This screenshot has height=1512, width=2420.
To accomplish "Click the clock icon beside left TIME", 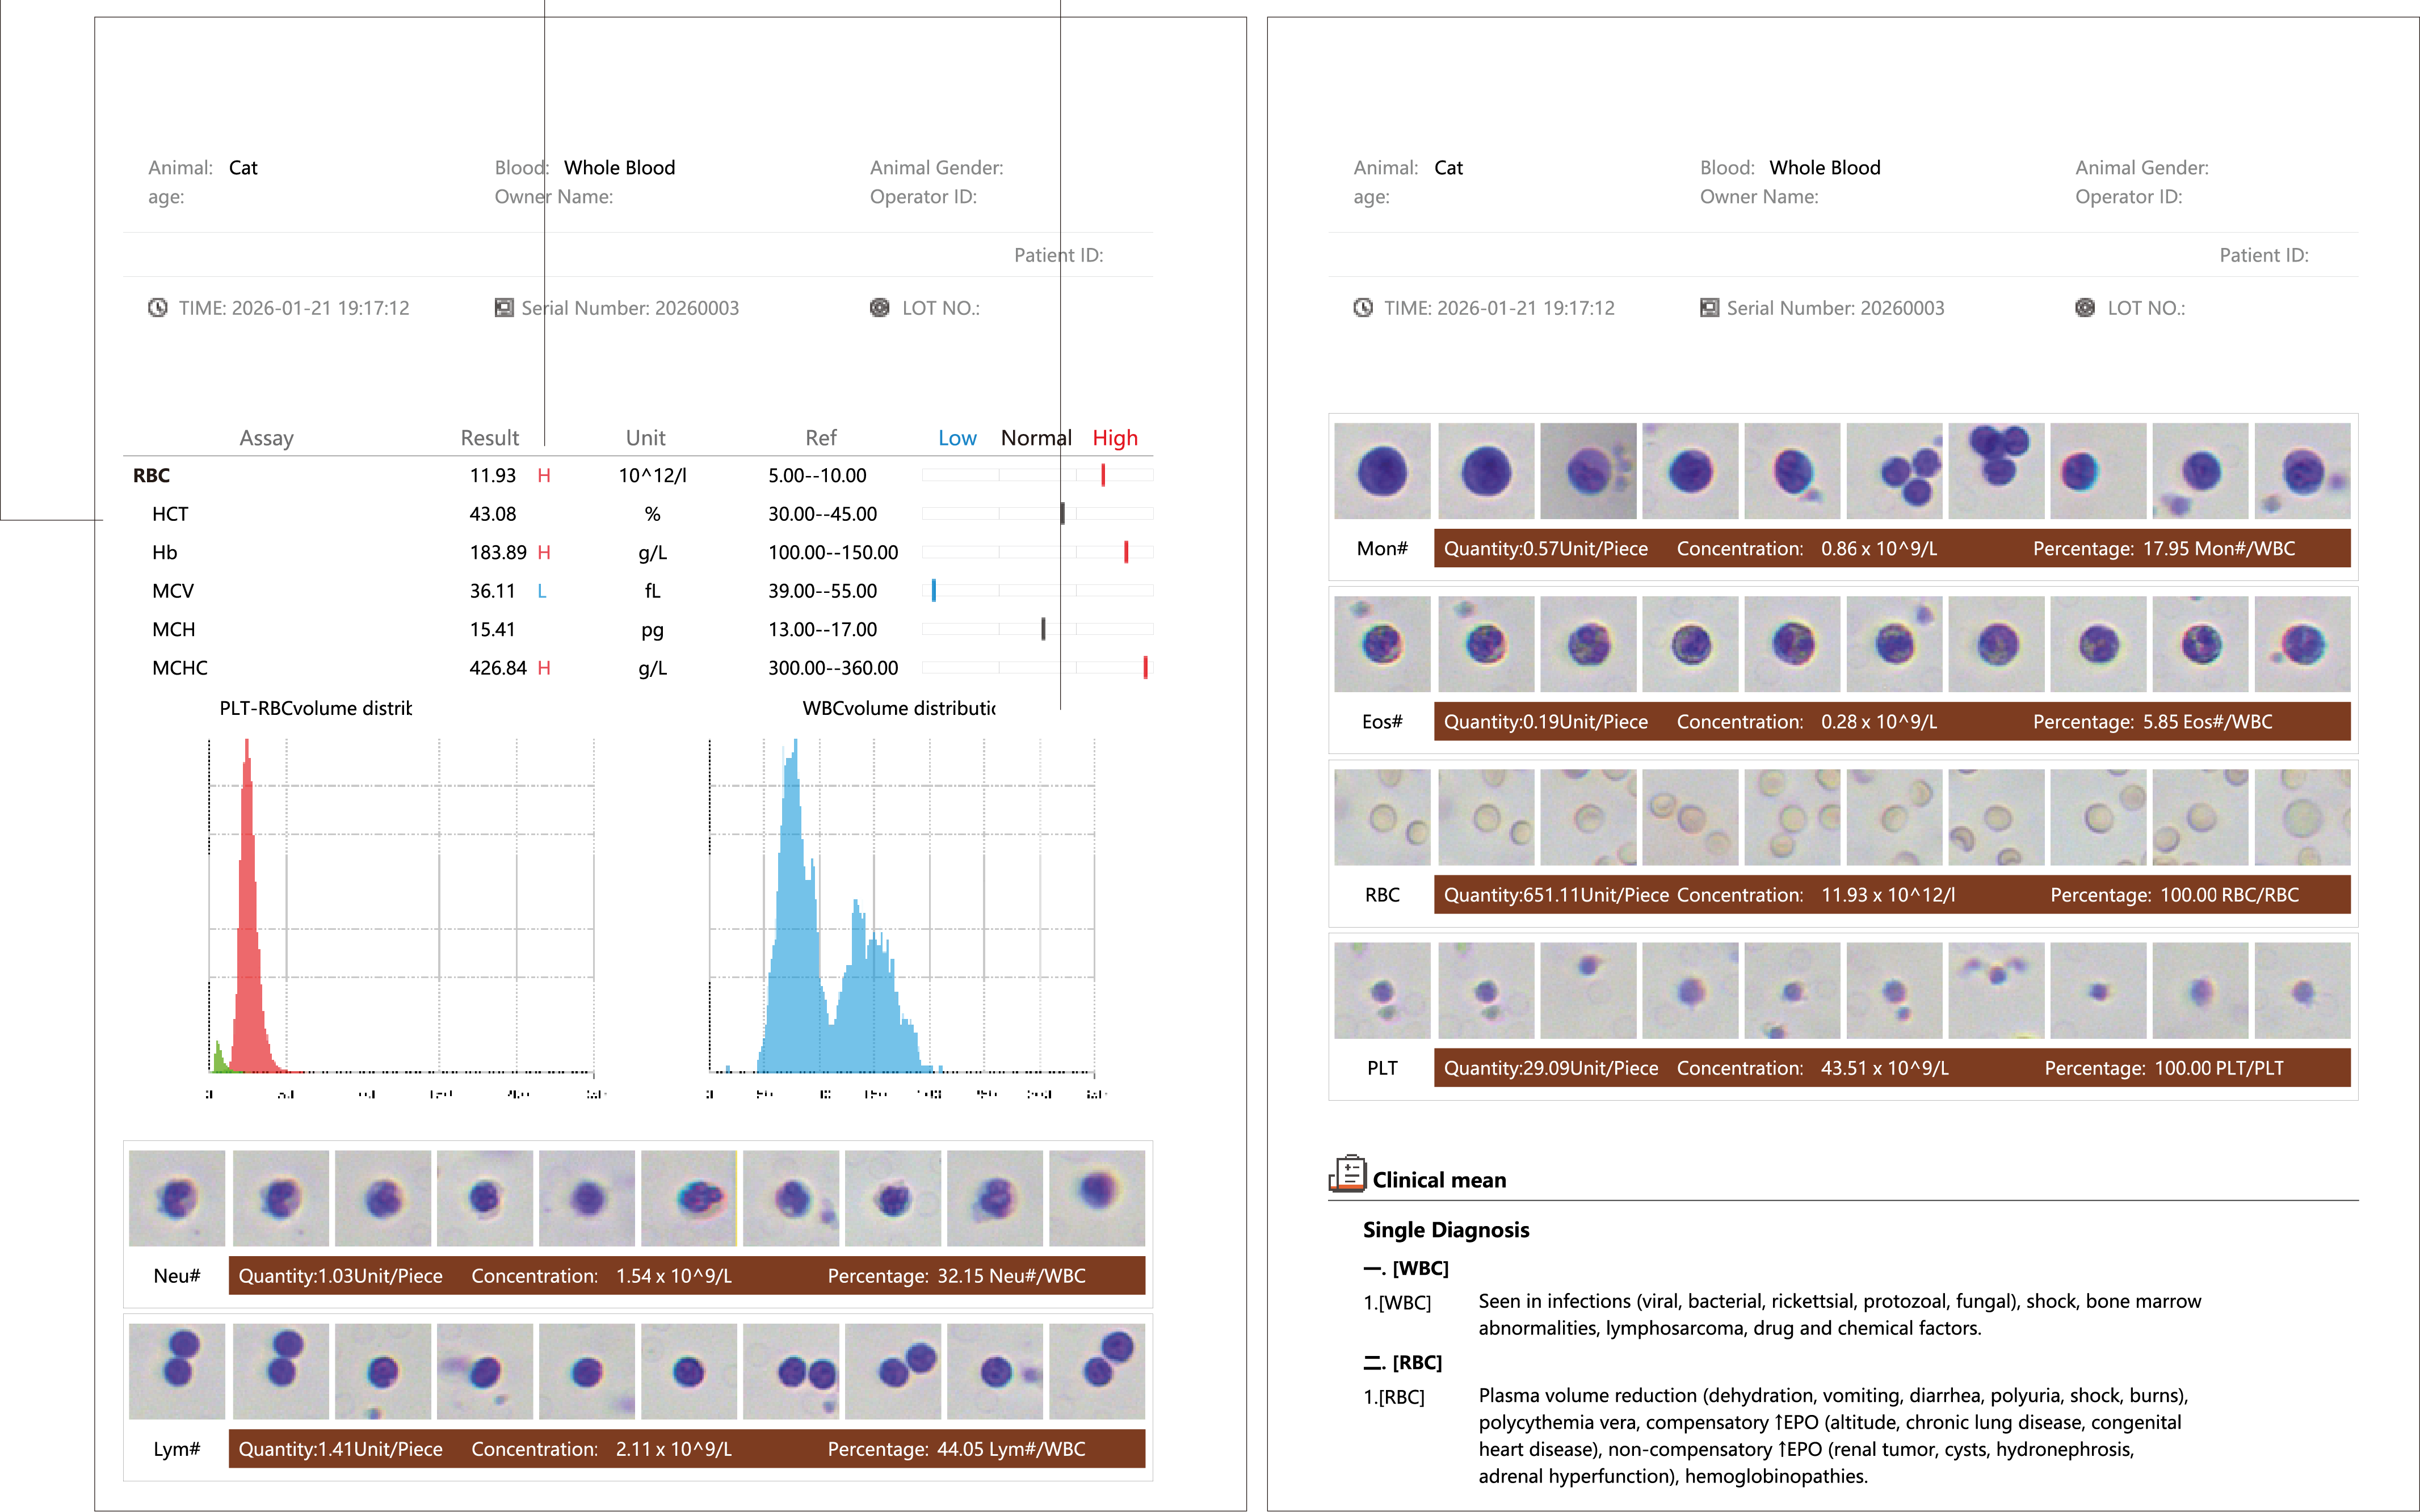I will (x=158, y=308).
